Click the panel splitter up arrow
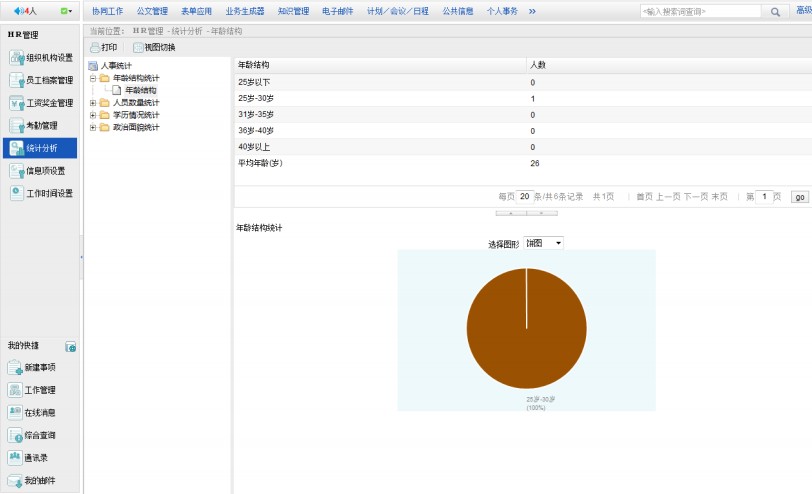The image size is (812, 494). [x=511, y=213]
